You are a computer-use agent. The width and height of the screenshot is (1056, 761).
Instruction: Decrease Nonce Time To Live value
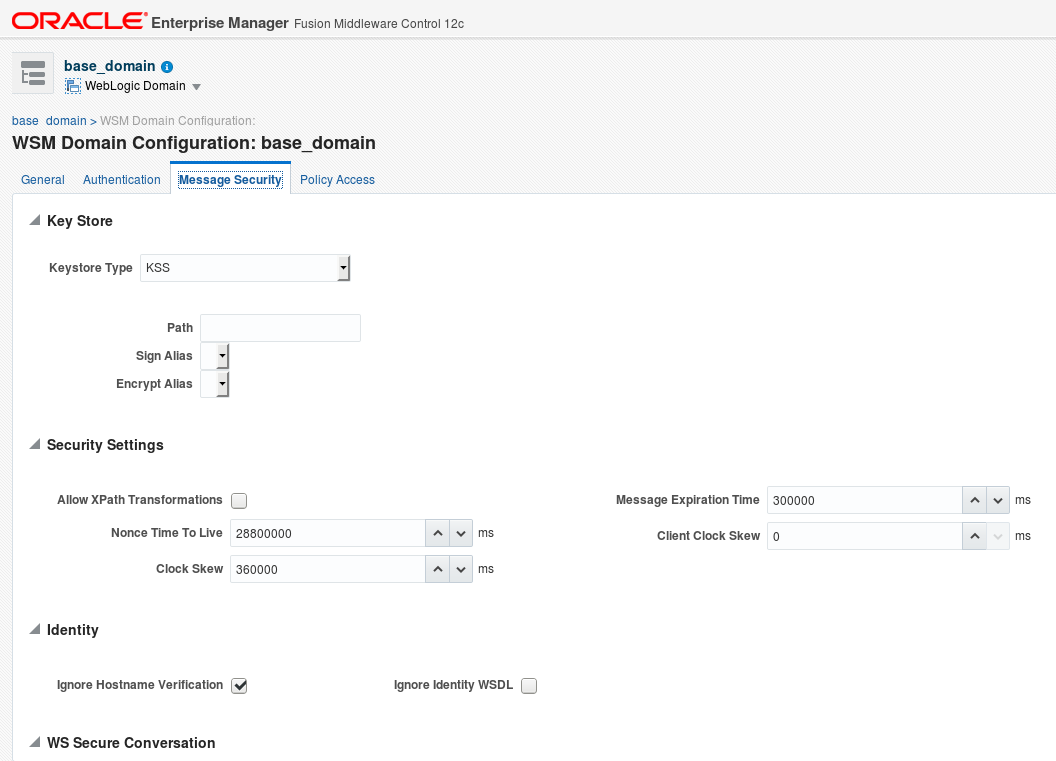pyautogui.click(x=461, y=534)
